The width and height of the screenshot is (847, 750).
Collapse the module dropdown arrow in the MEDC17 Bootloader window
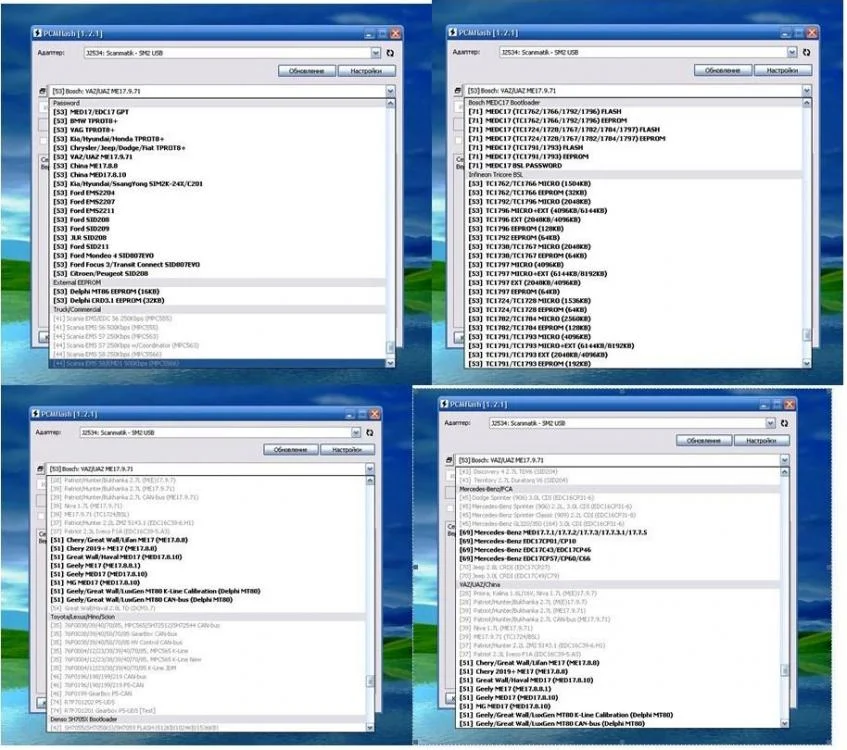[x=806, y=90]
